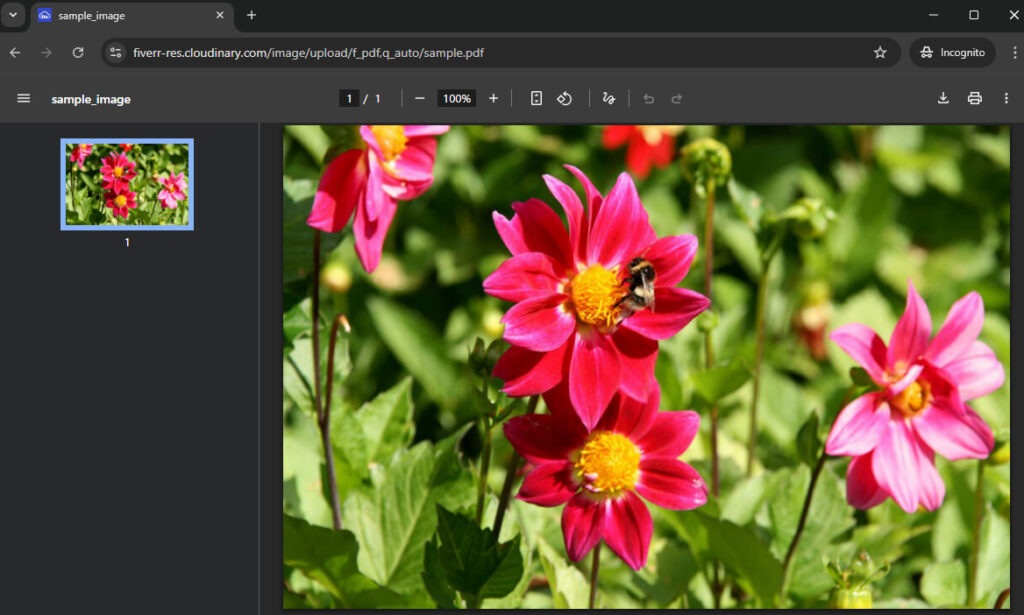Click the page number input field
Image resolution: width=1024 pixels, height=615 pixels.
(x=349, y=98)
